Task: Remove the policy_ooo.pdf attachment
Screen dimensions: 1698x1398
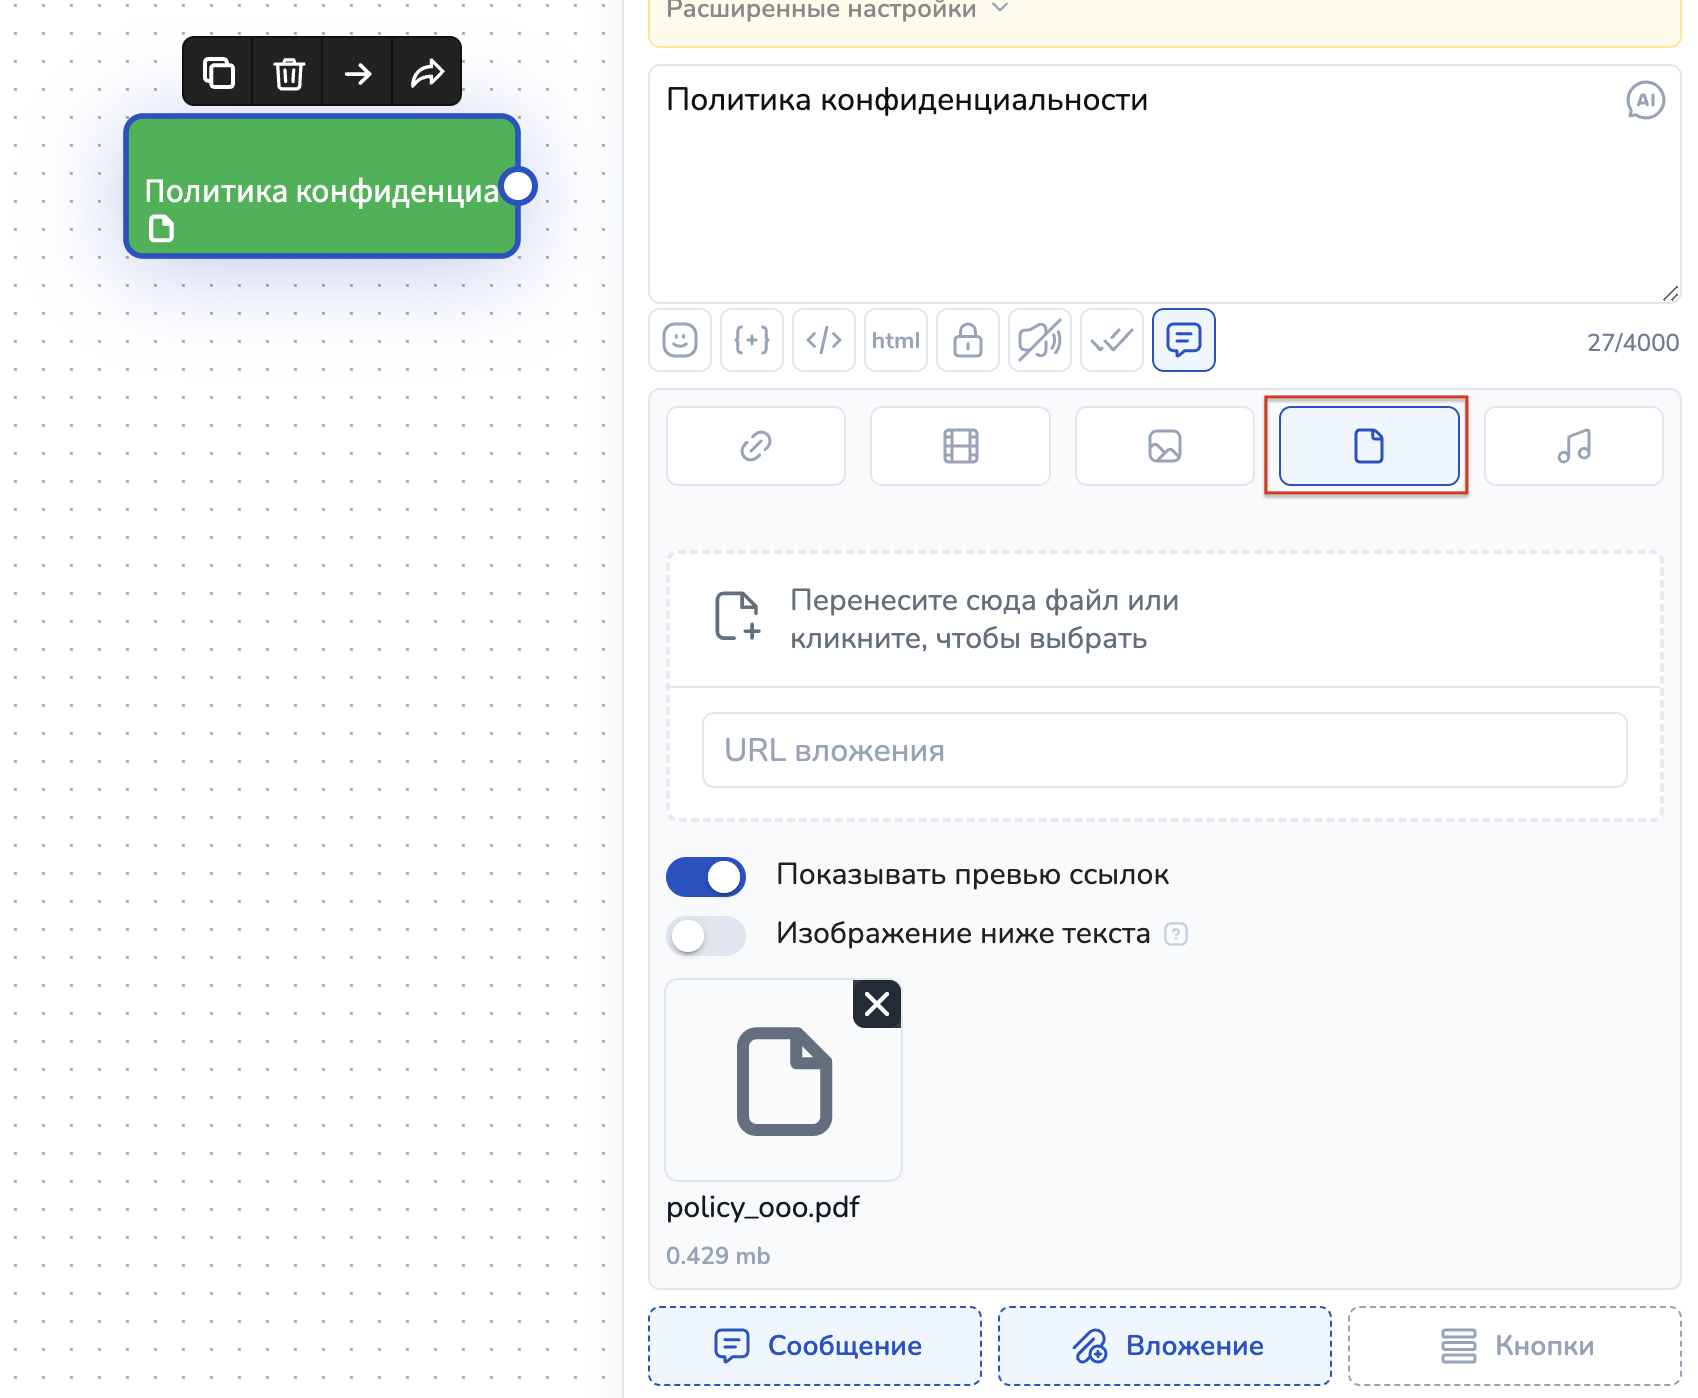Action: [x=877, y=1004]
